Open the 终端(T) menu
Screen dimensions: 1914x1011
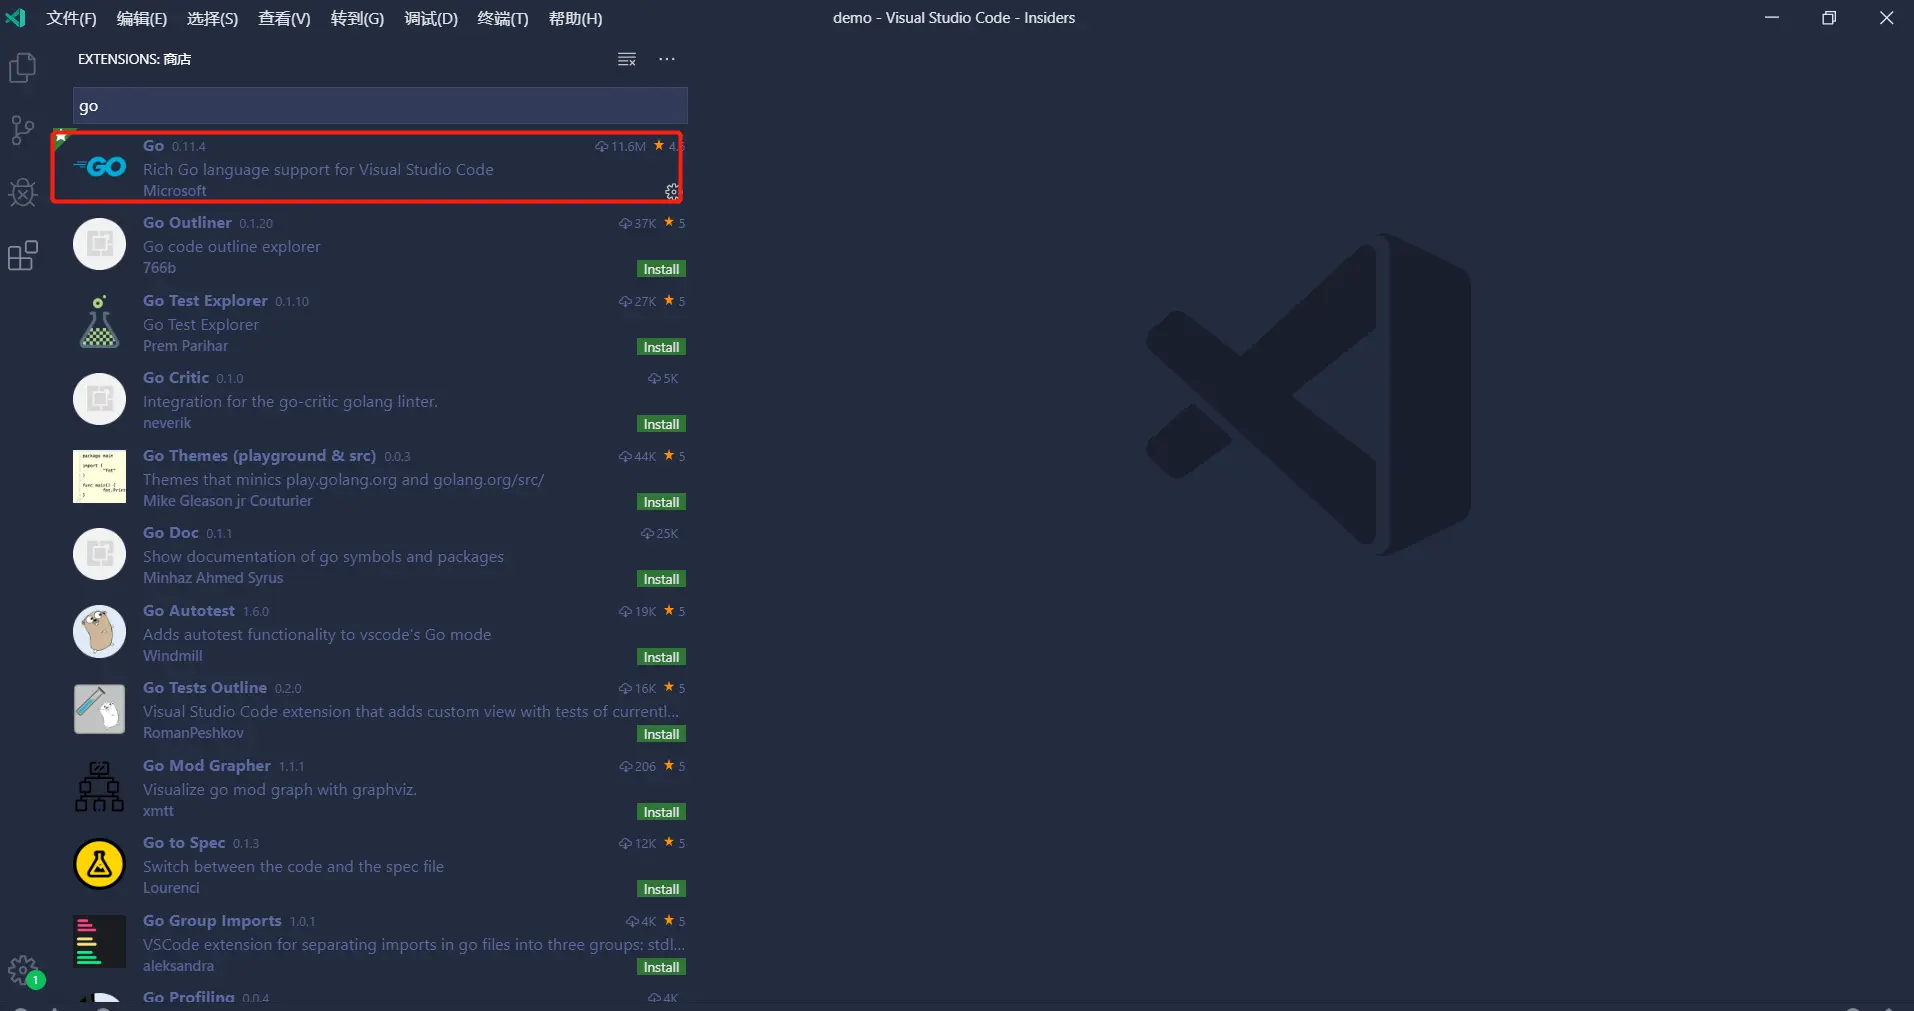click(x=503, y=19)
